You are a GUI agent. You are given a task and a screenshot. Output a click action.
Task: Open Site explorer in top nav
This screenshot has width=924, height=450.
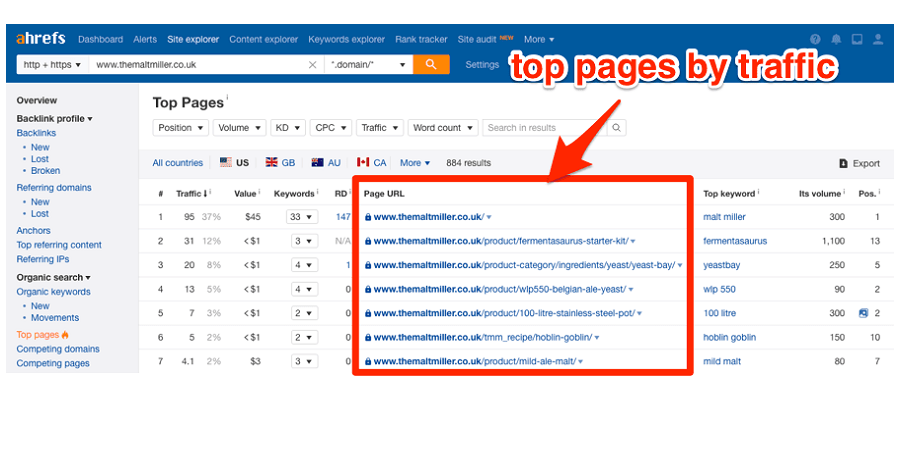(193, 39)
